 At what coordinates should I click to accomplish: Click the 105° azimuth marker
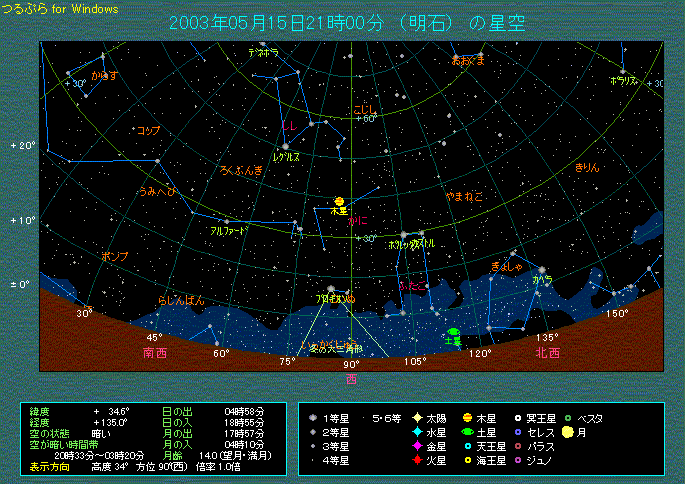[x=415, y=361]
